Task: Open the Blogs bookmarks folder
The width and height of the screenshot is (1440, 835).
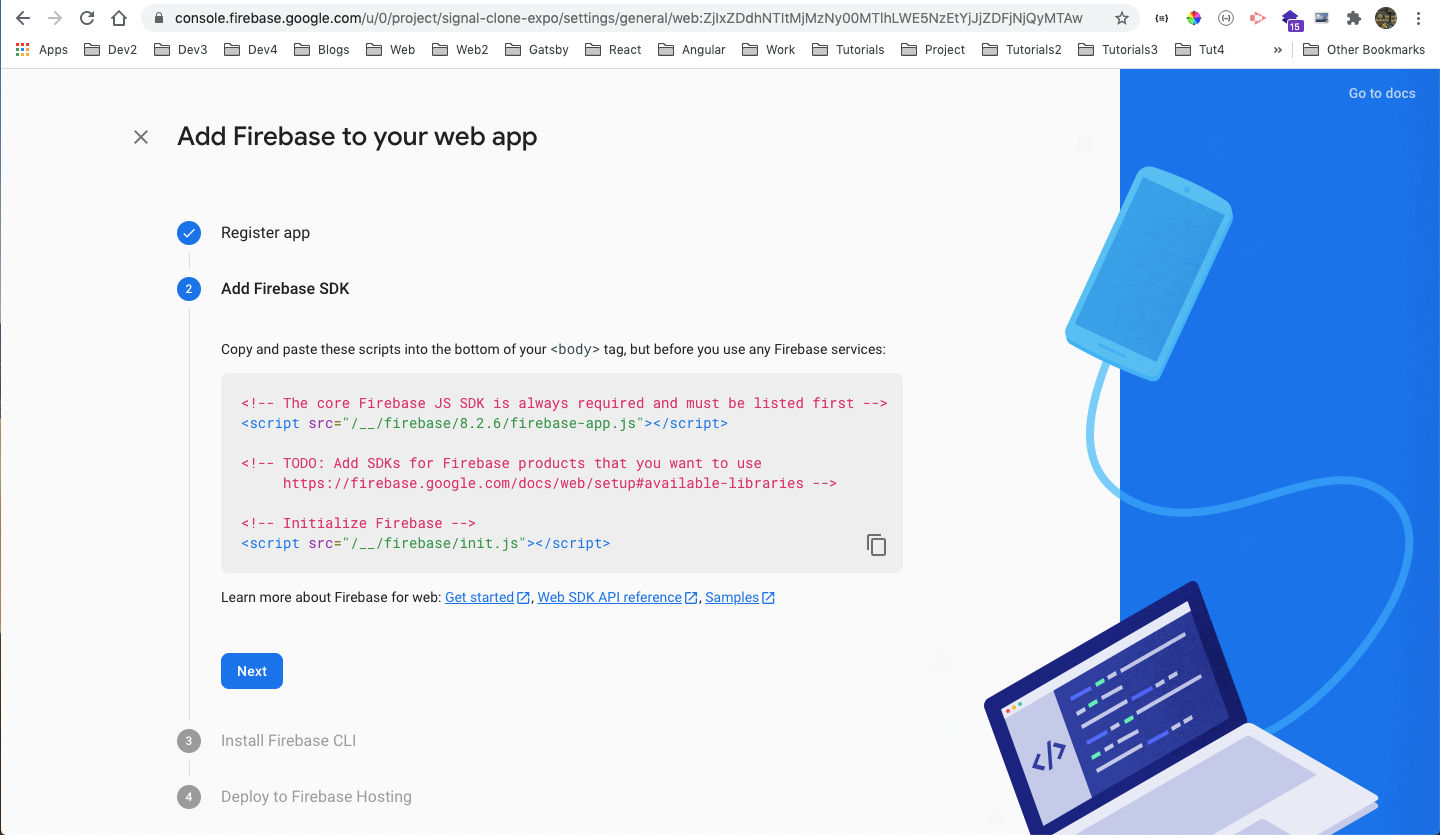Action: click(322, 49)
